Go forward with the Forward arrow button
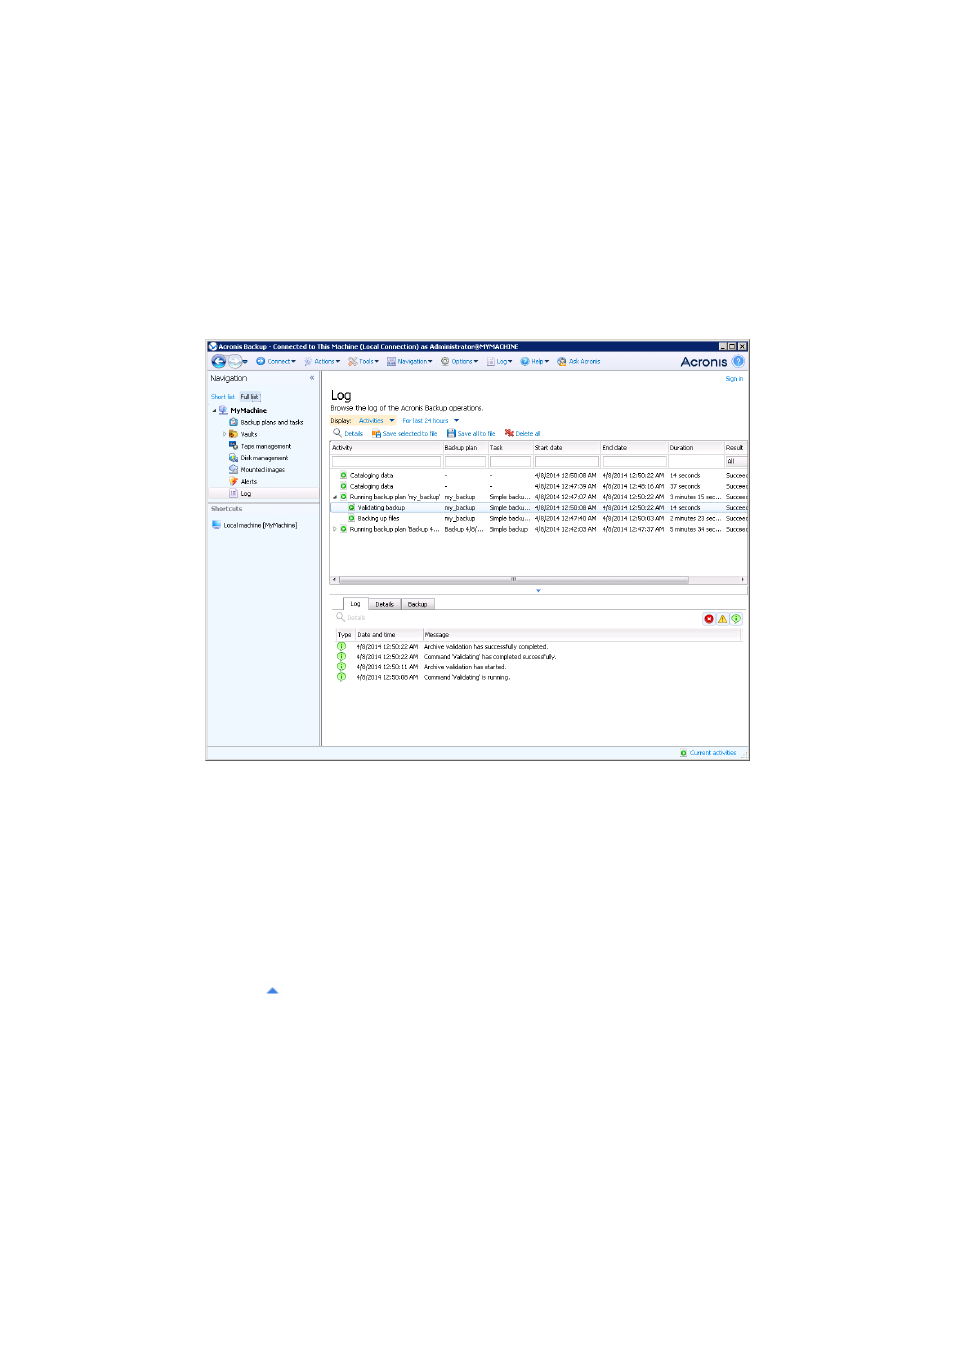Image resolution: width=955 pixels, height=1350 pixels. pos(235,362)
